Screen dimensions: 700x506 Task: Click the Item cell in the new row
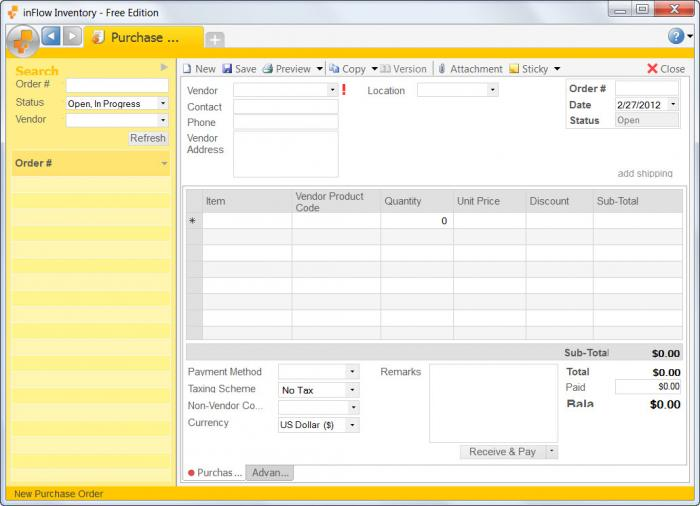[247, 221]
